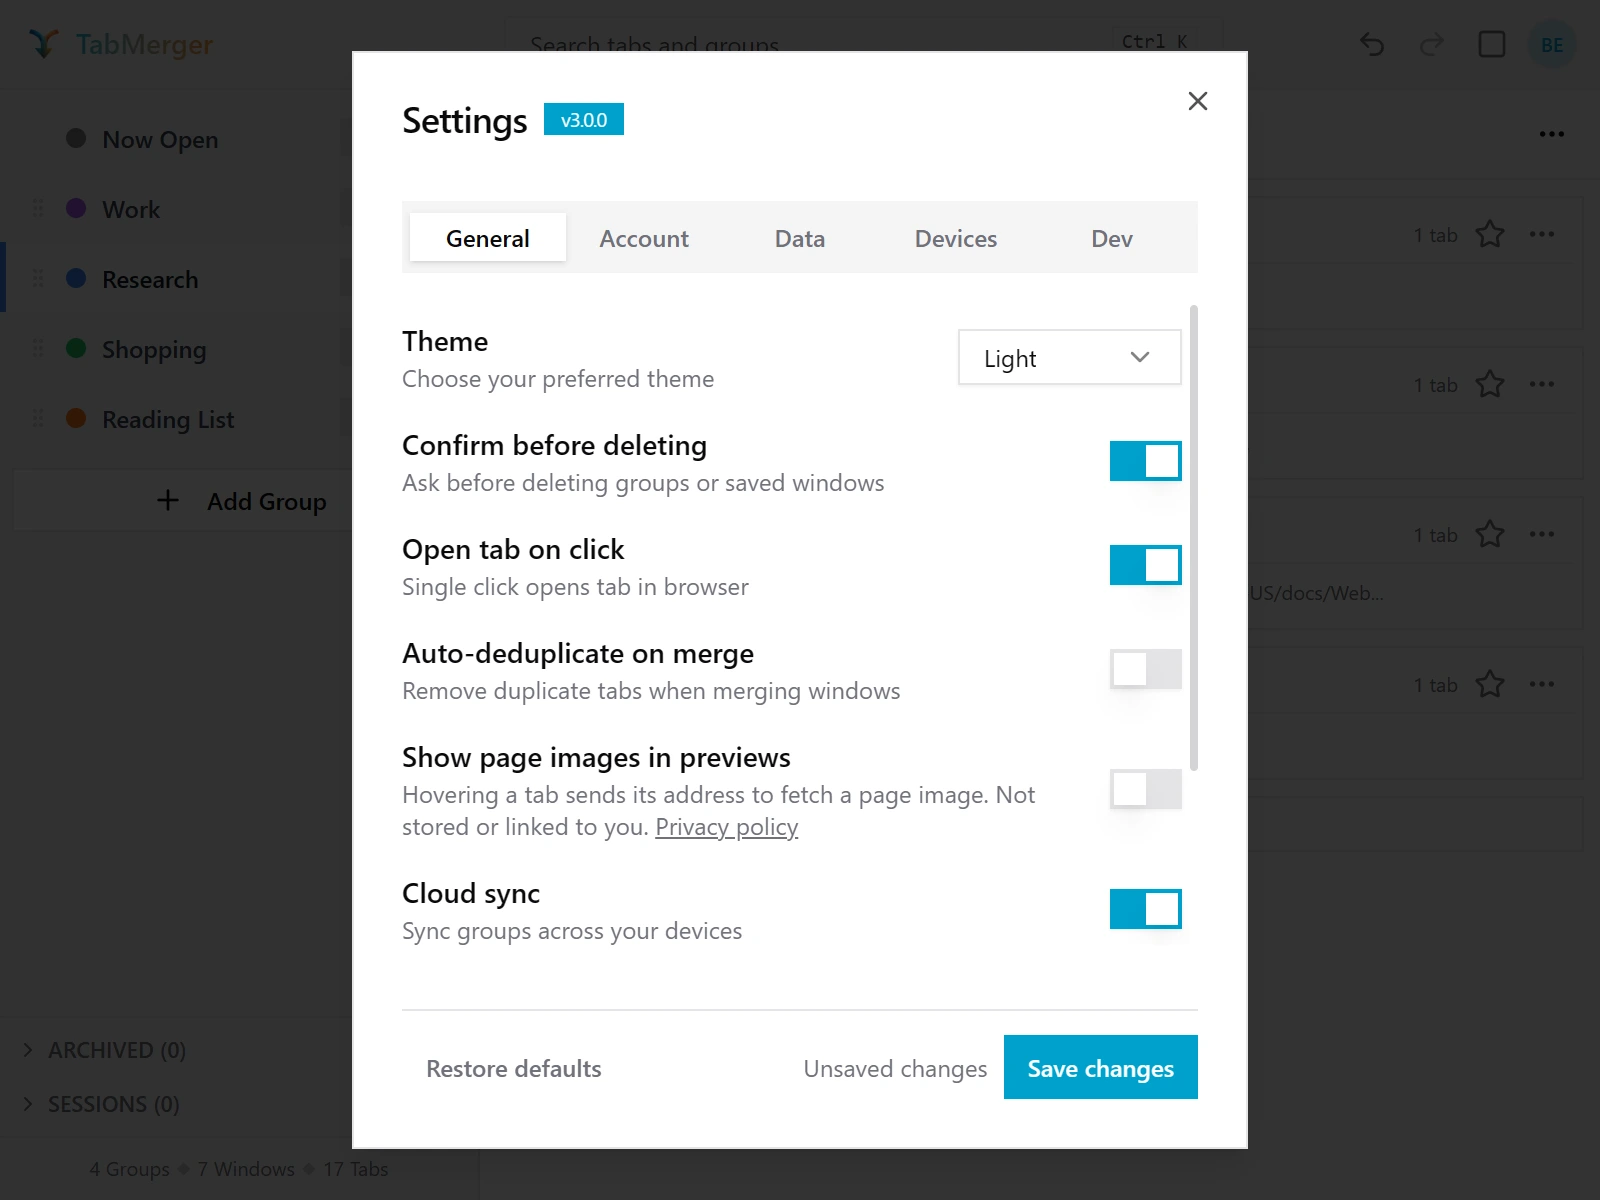
Task: Star the first 1 tab window row
Action: [x=1490, y=234]
